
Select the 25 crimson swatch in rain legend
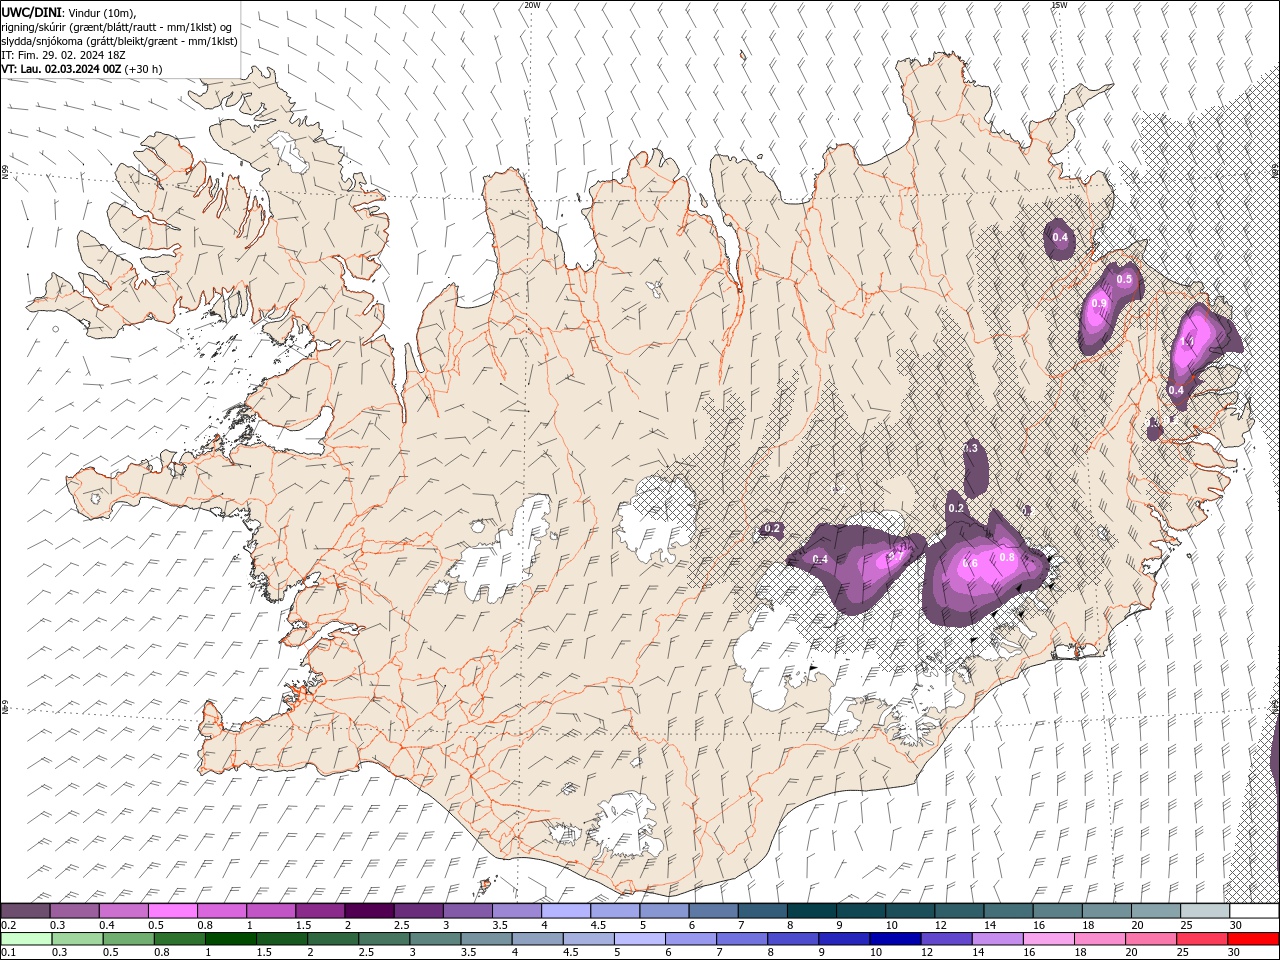[1200, 939]
